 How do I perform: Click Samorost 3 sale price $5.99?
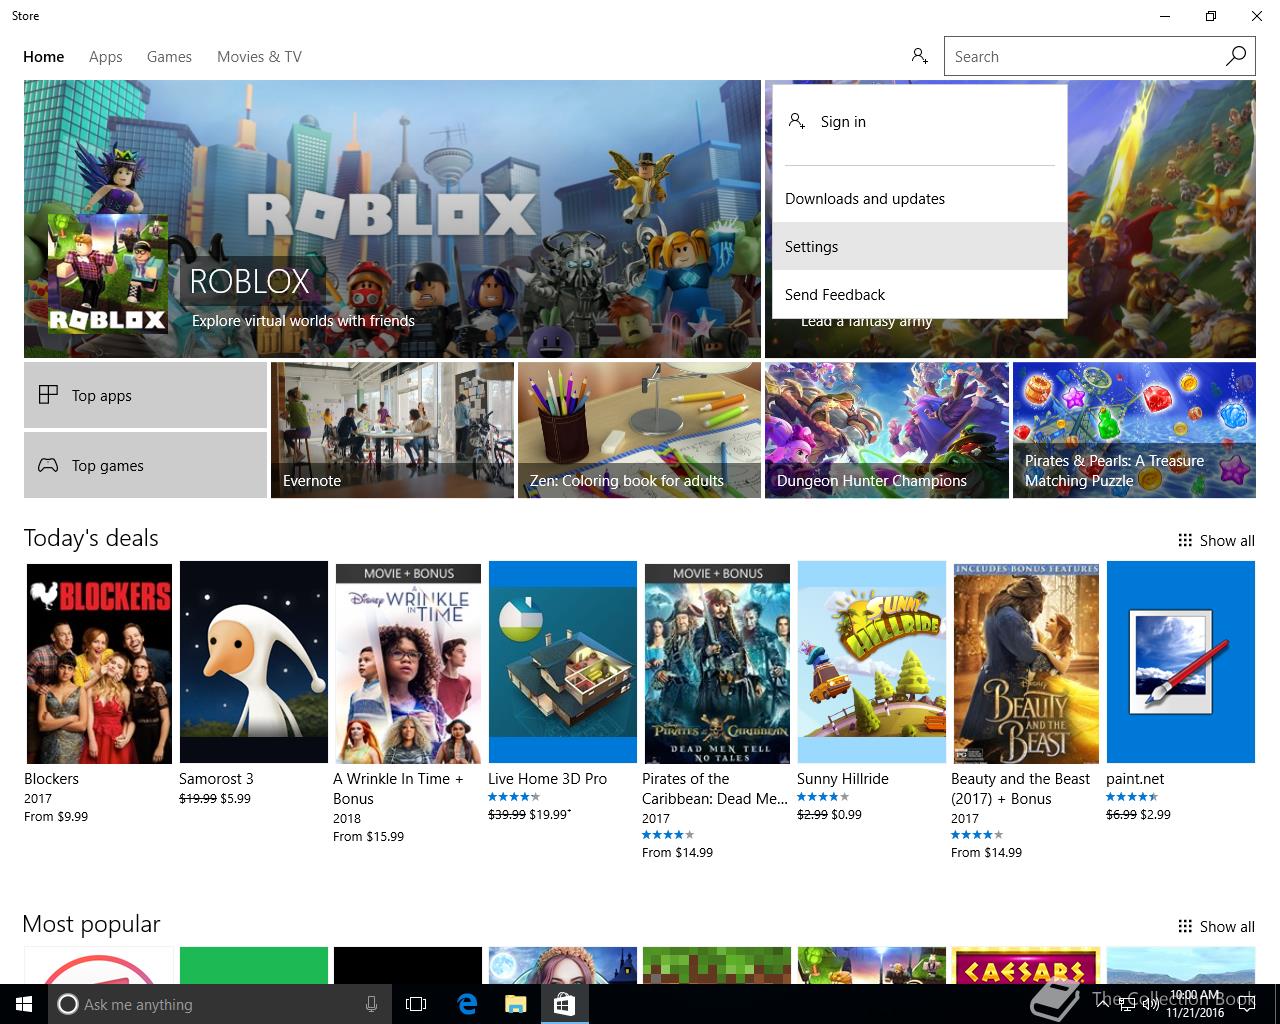[236, 798]
